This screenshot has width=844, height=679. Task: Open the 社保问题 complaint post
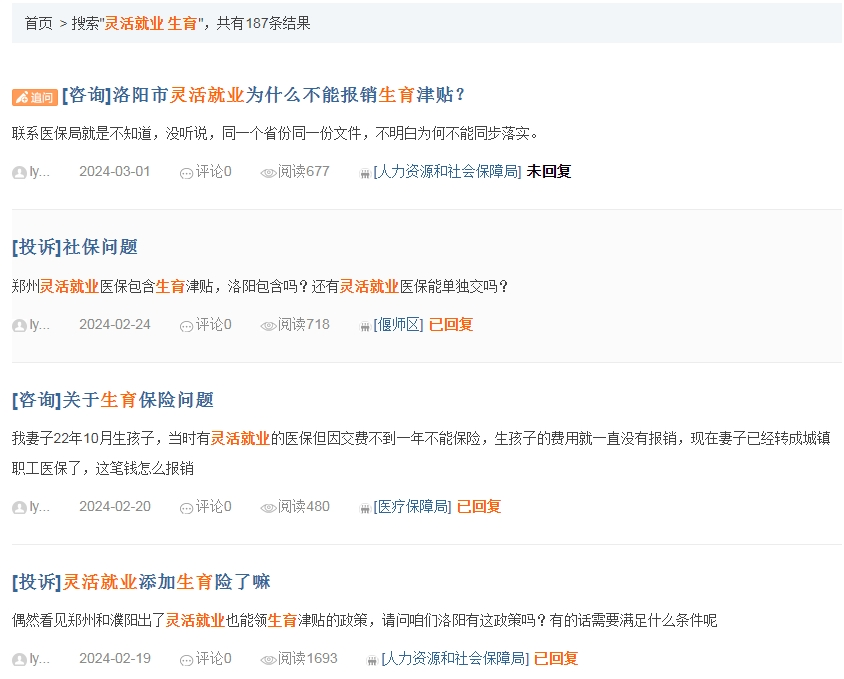[75, 247]
